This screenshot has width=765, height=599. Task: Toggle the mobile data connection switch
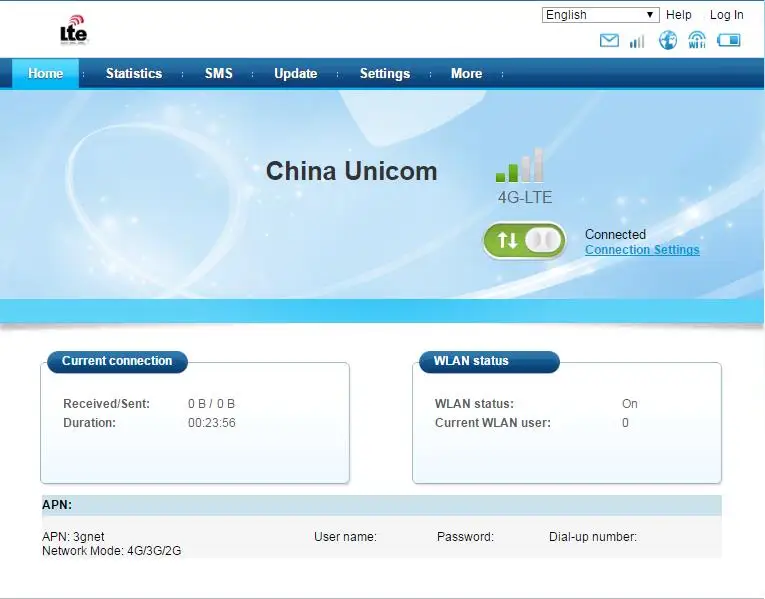(x=524, y=240)
